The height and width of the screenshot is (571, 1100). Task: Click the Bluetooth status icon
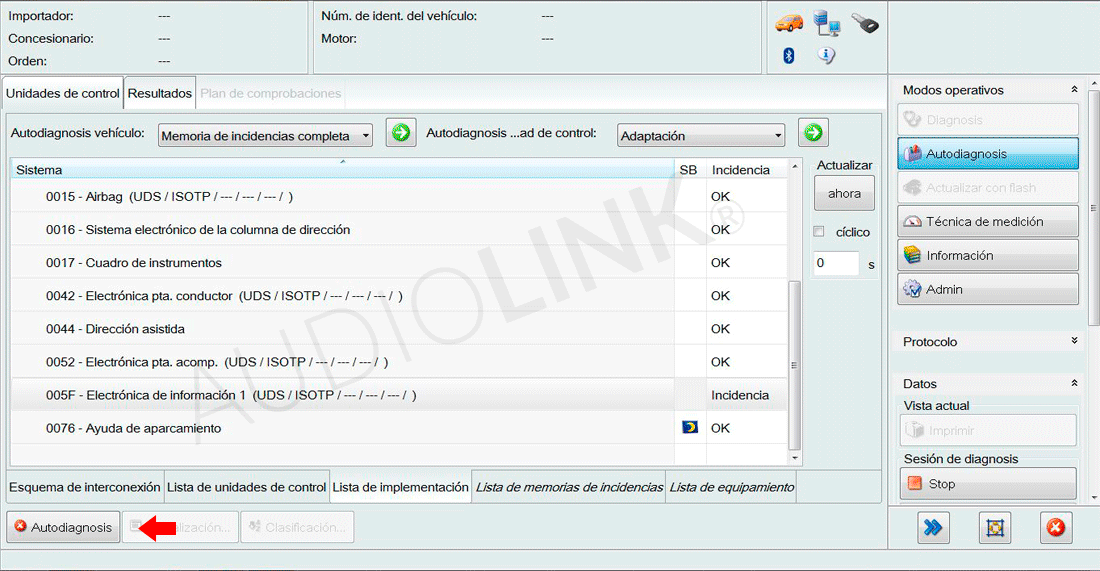[x=788, y=56]
